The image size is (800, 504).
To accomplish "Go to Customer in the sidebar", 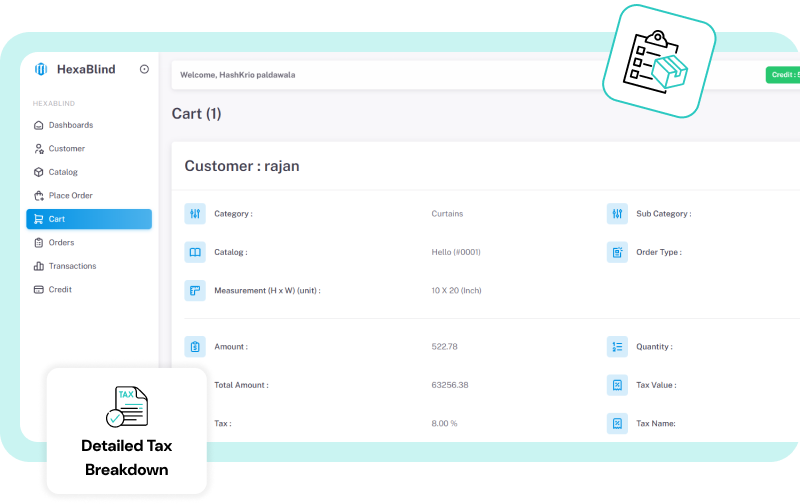I will pos(66,149).
